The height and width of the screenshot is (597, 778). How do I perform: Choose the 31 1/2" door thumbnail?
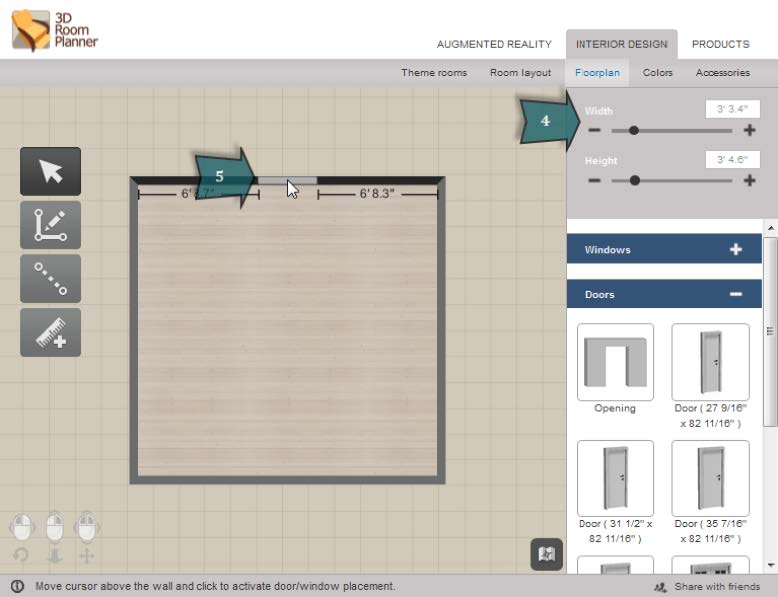(x=615, y=478)
